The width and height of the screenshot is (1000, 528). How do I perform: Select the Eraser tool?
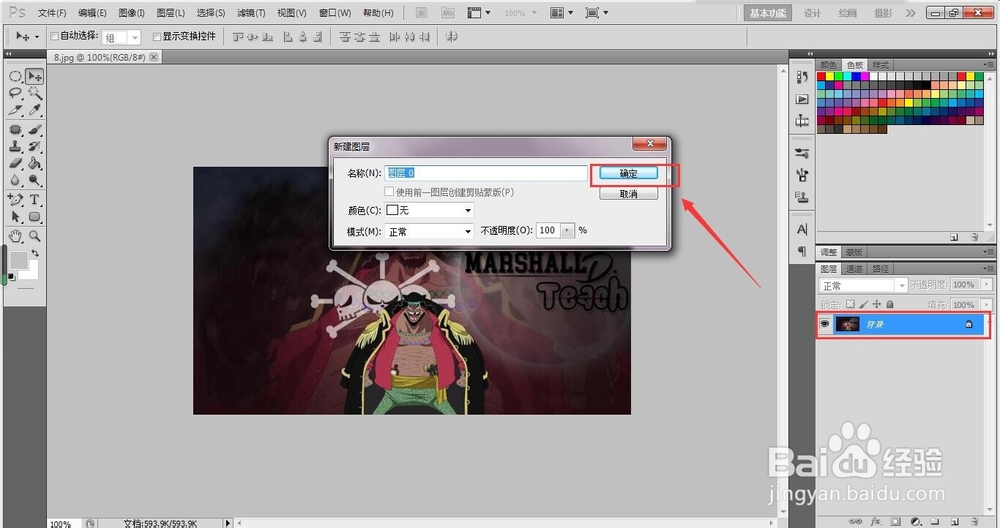[x=15, y=163]
